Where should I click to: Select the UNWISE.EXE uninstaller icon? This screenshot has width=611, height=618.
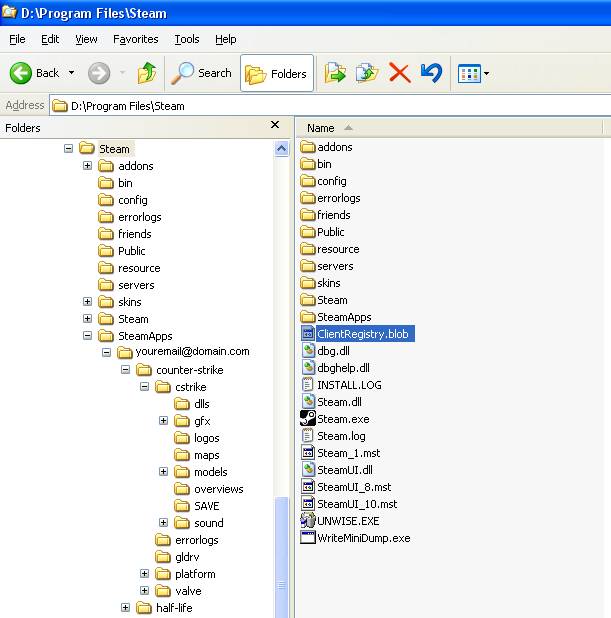tap(308, 521)
